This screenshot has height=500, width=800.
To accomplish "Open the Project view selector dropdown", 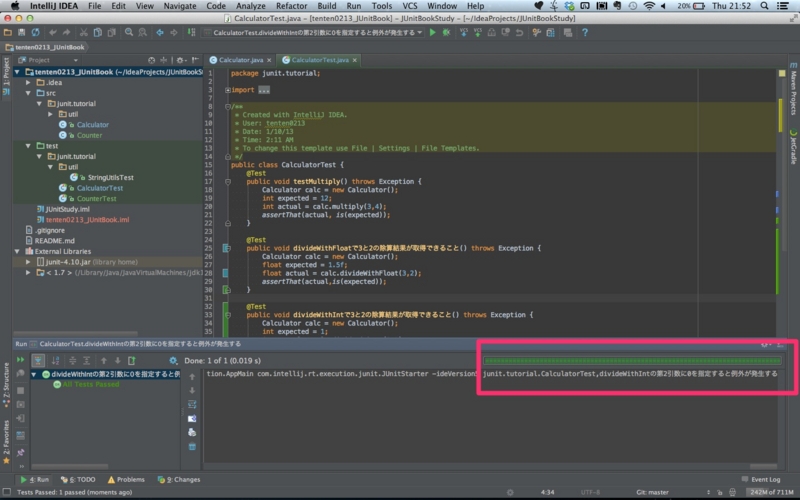I will (48, 60).
